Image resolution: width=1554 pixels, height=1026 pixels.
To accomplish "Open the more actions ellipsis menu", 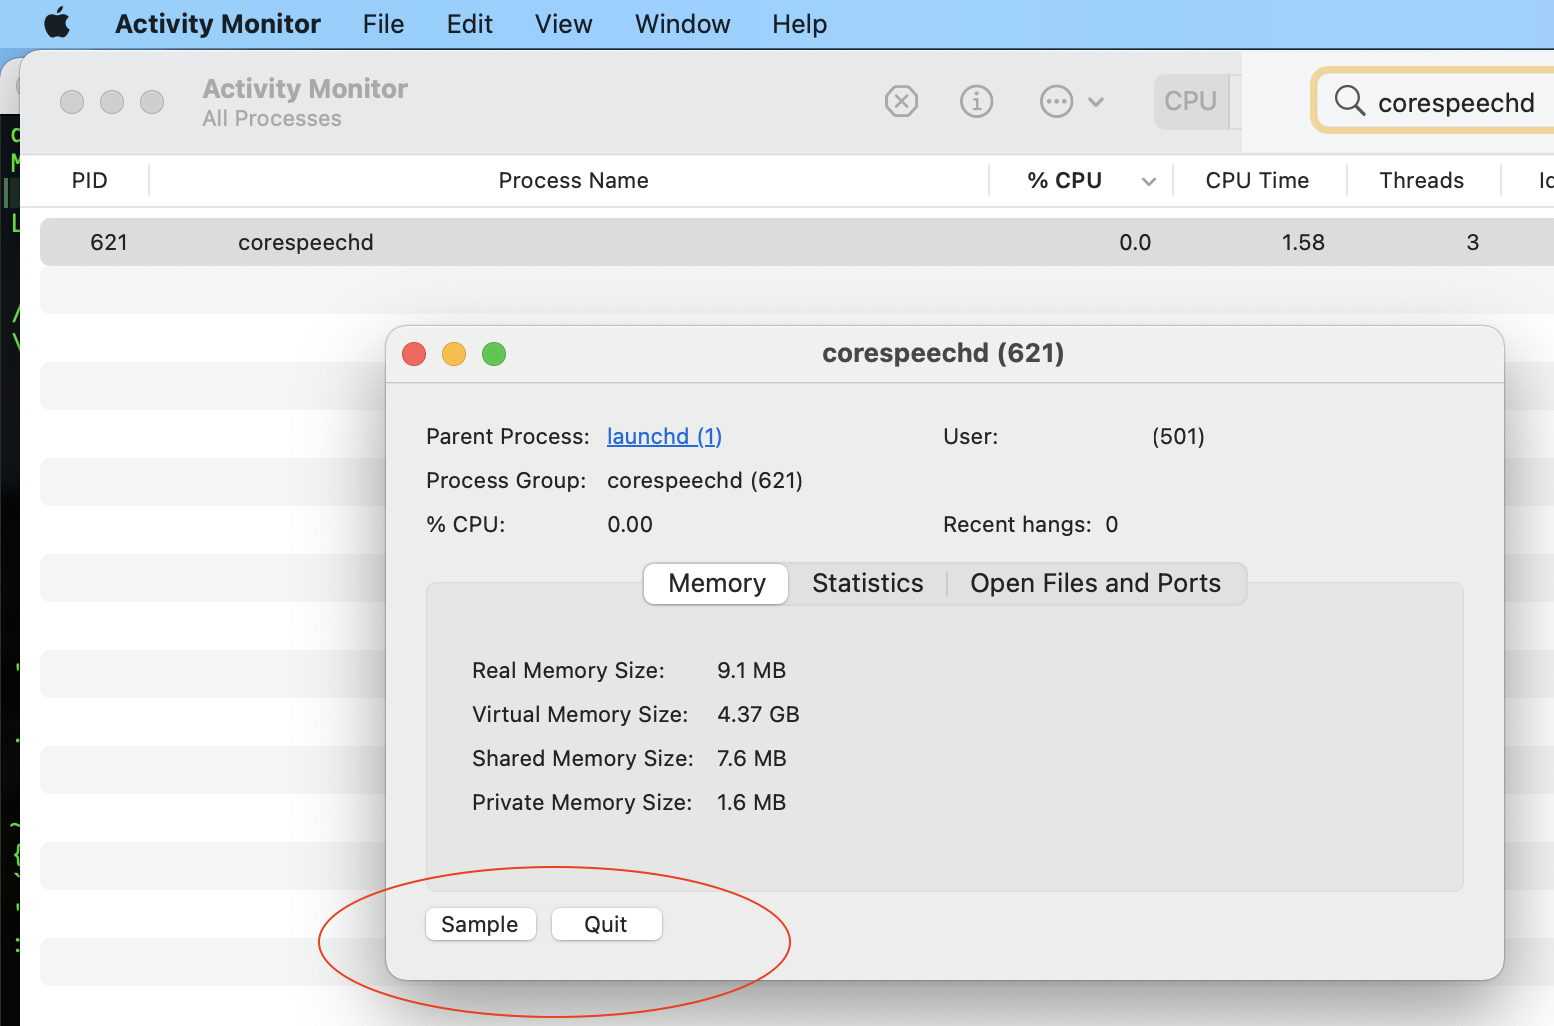I will tap(1072, 101).
